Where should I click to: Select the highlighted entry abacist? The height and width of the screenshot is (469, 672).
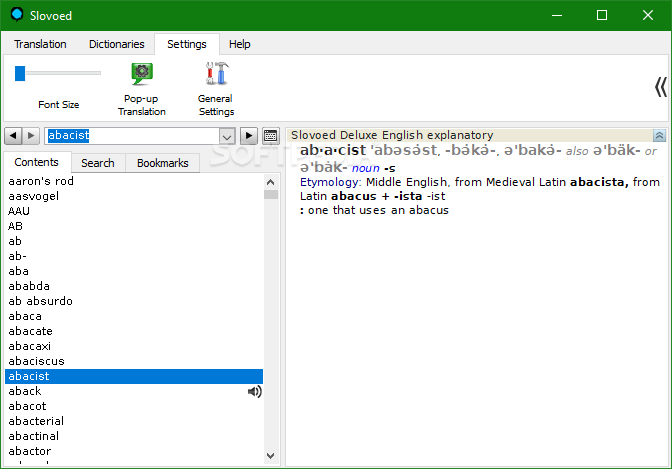coord(134,376)
